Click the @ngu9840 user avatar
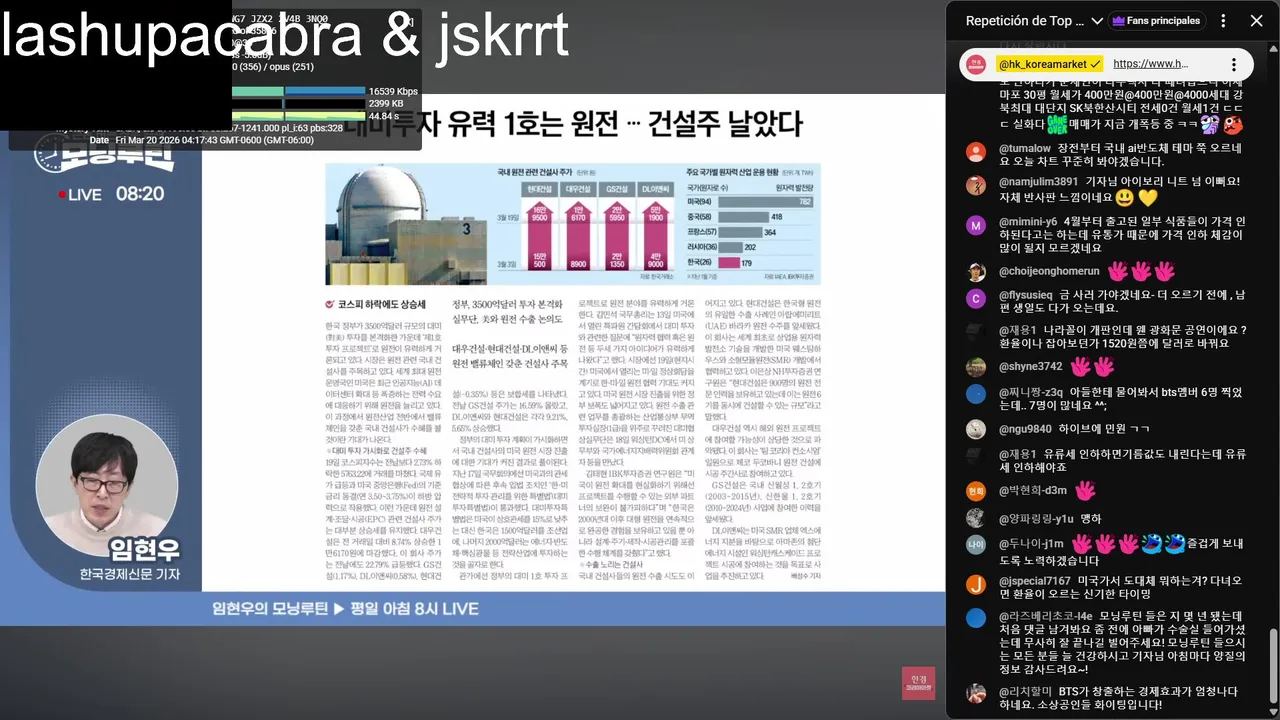This screenshot has width=1280, height=720. click(976, 429)
